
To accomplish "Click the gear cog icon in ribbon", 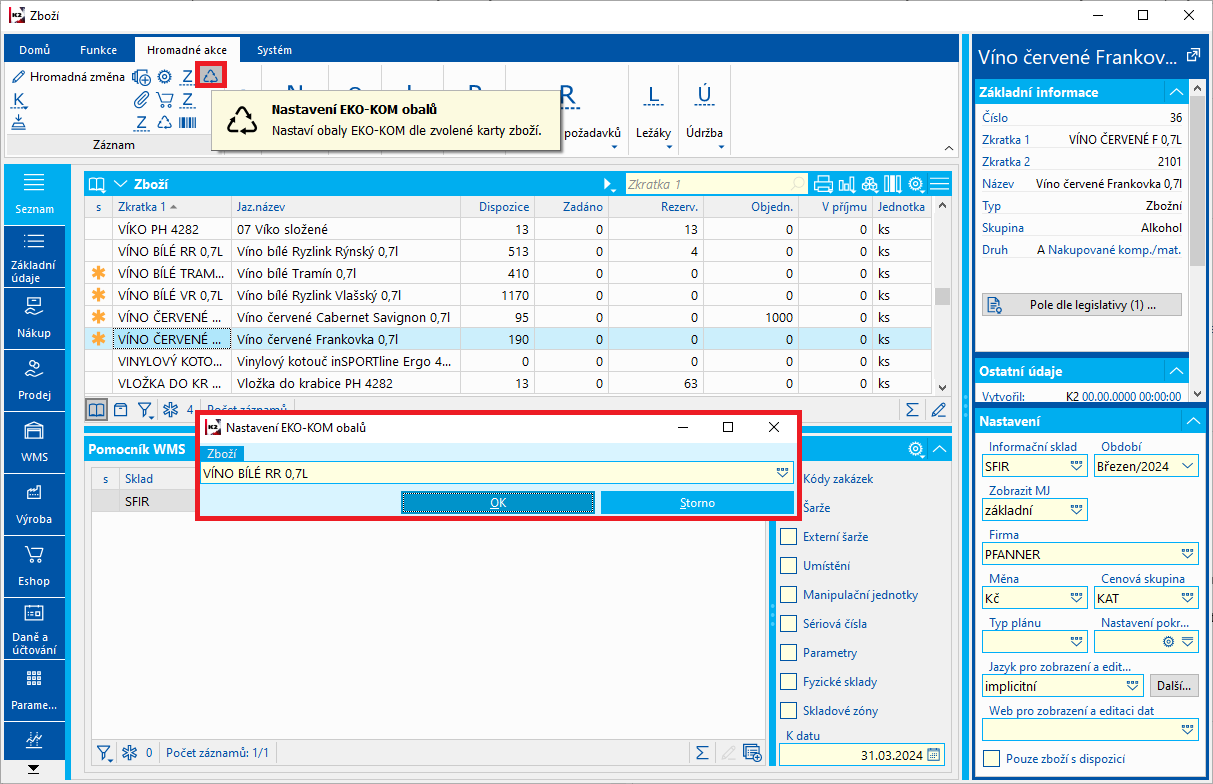I will click(x=165, y=76).
